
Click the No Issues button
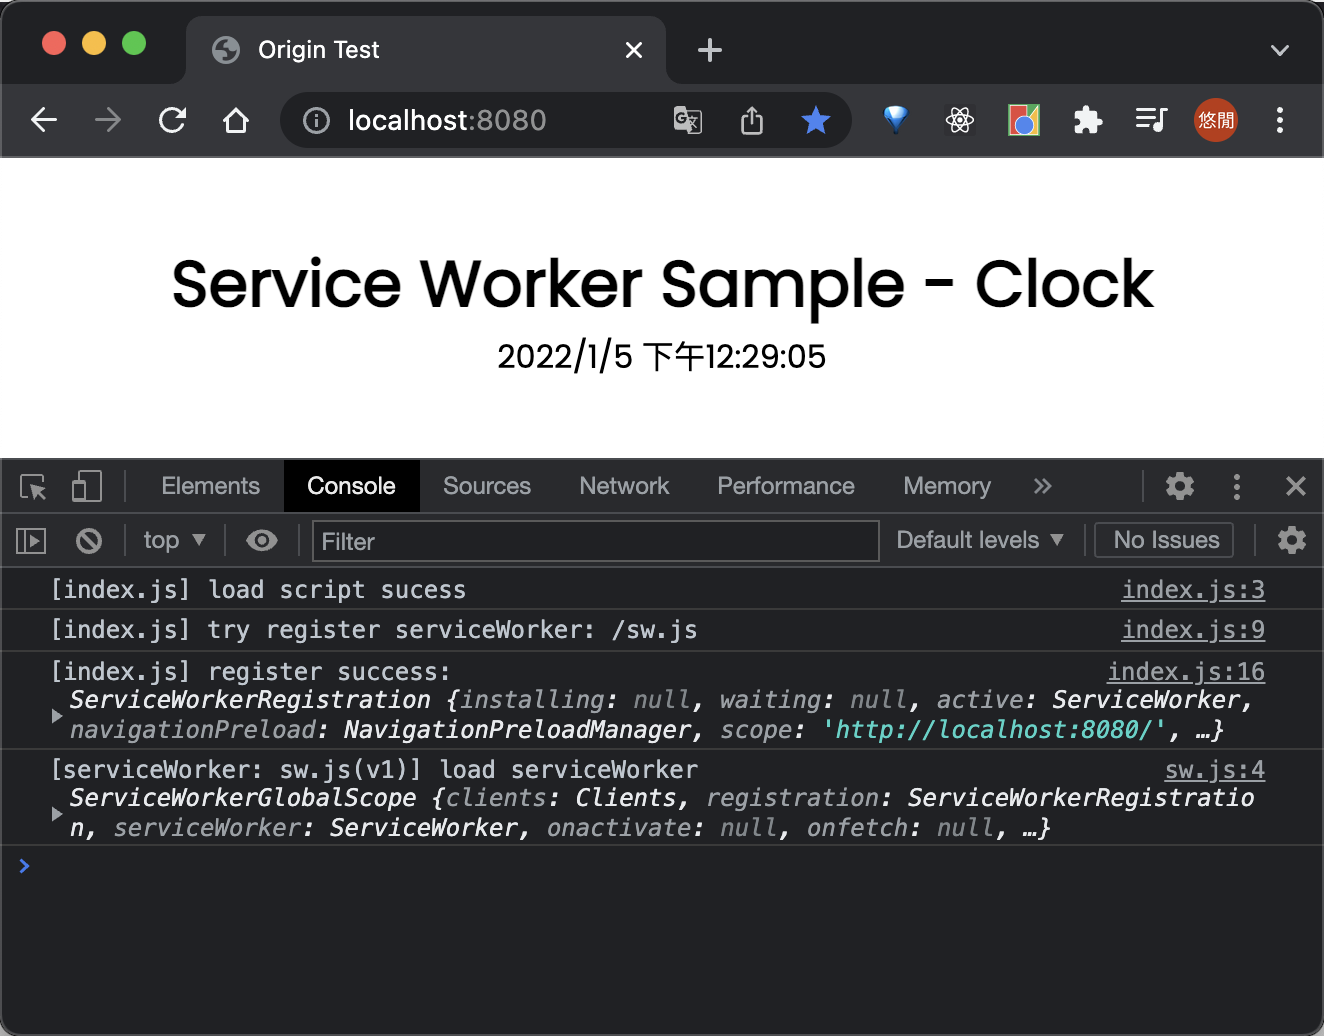[x=1163, y=540]
